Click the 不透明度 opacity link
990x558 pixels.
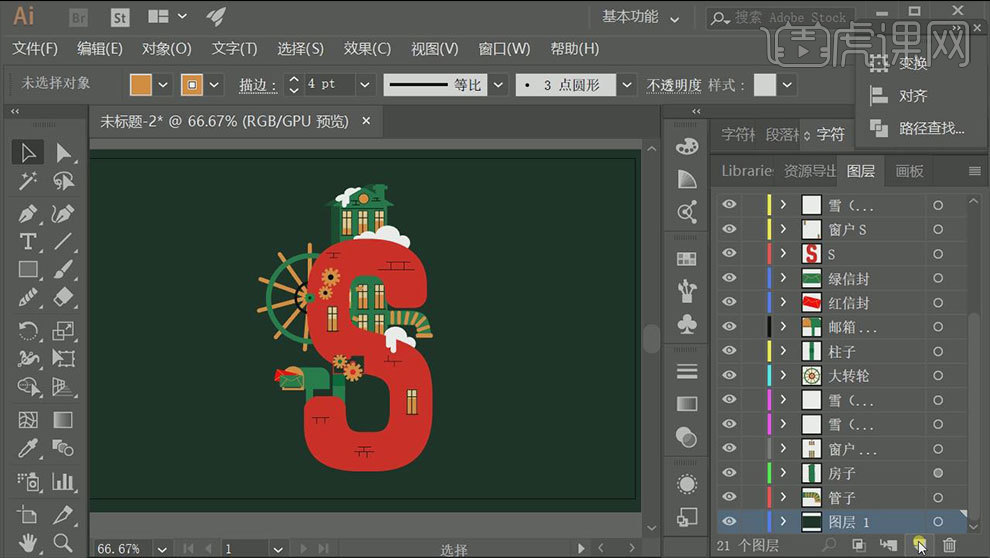(673, 85)
